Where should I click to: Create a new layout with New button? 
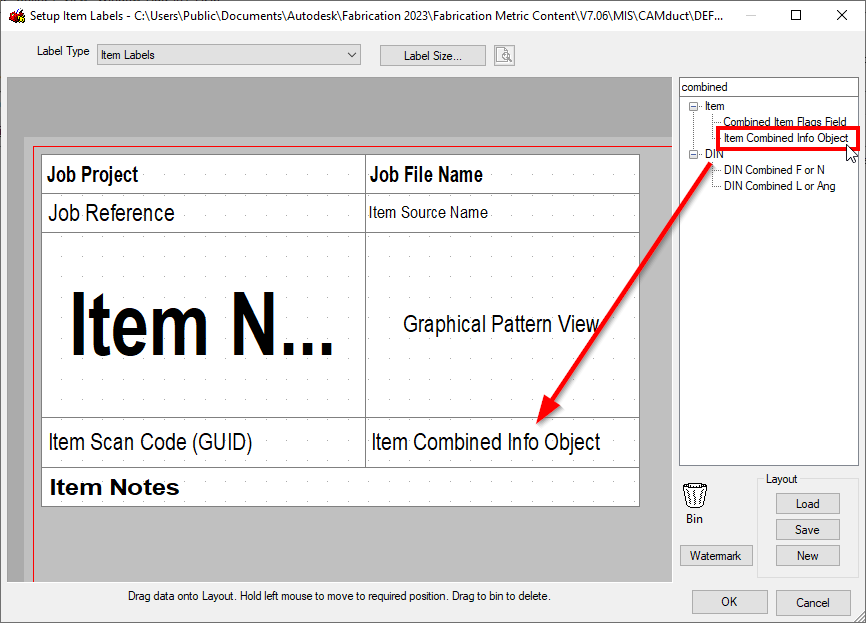[x=807, y=555]
